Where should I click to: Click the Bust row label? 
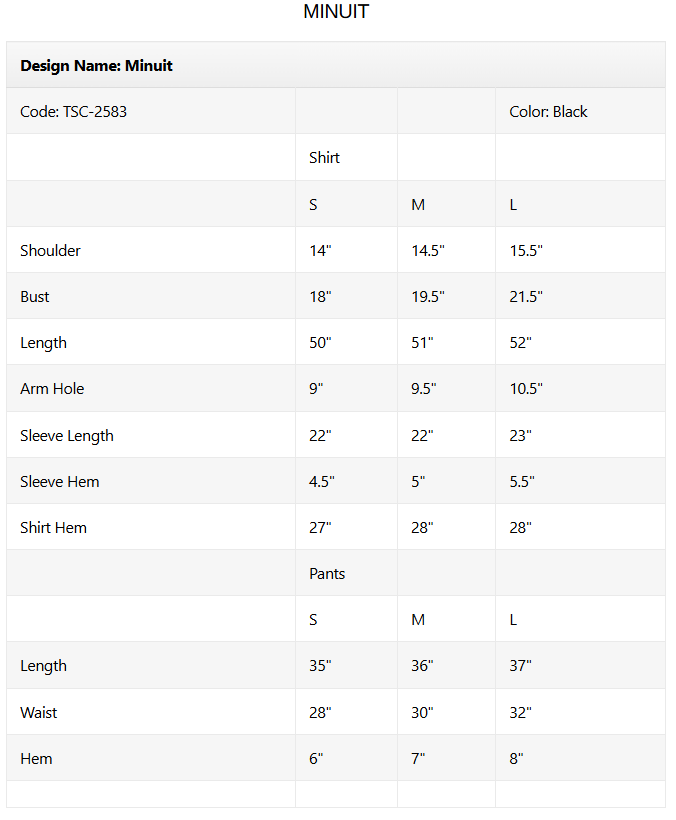[x=34, y=297]
